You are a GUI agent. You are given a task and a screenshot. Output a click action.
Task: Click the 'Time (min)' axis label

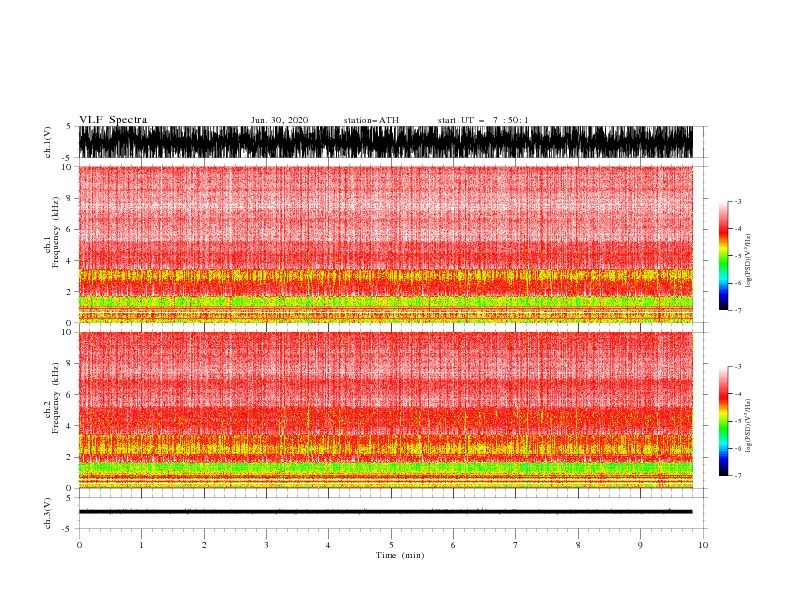400,555
